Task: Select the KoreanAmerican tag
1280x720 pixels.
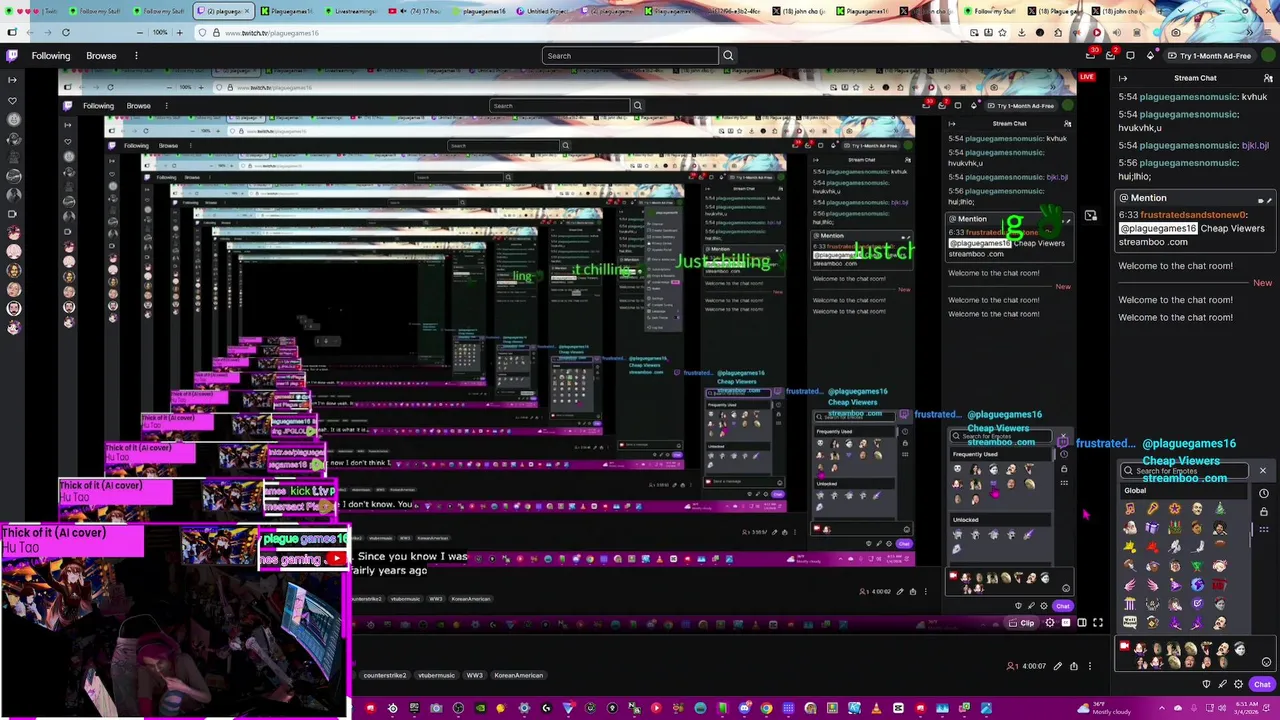Action: coord(518,675)
